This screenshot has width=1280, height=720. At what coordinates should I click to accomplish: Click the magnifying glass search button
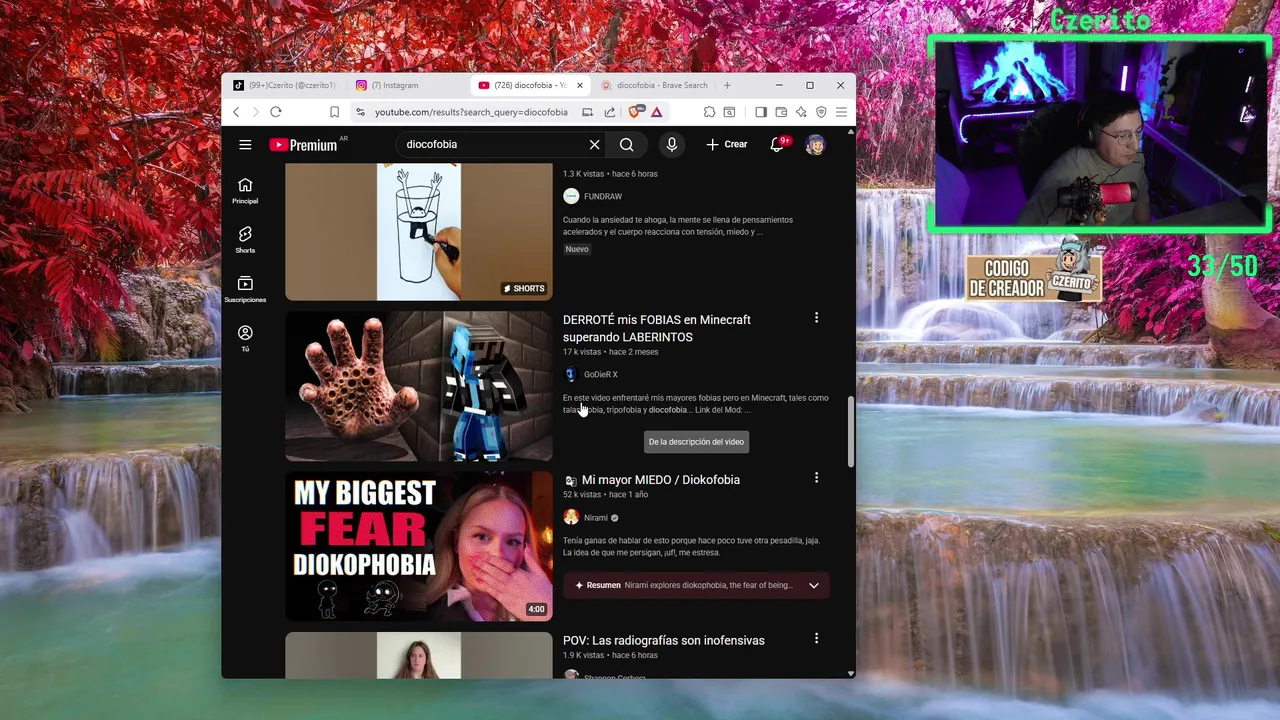[x=627, y=145]
